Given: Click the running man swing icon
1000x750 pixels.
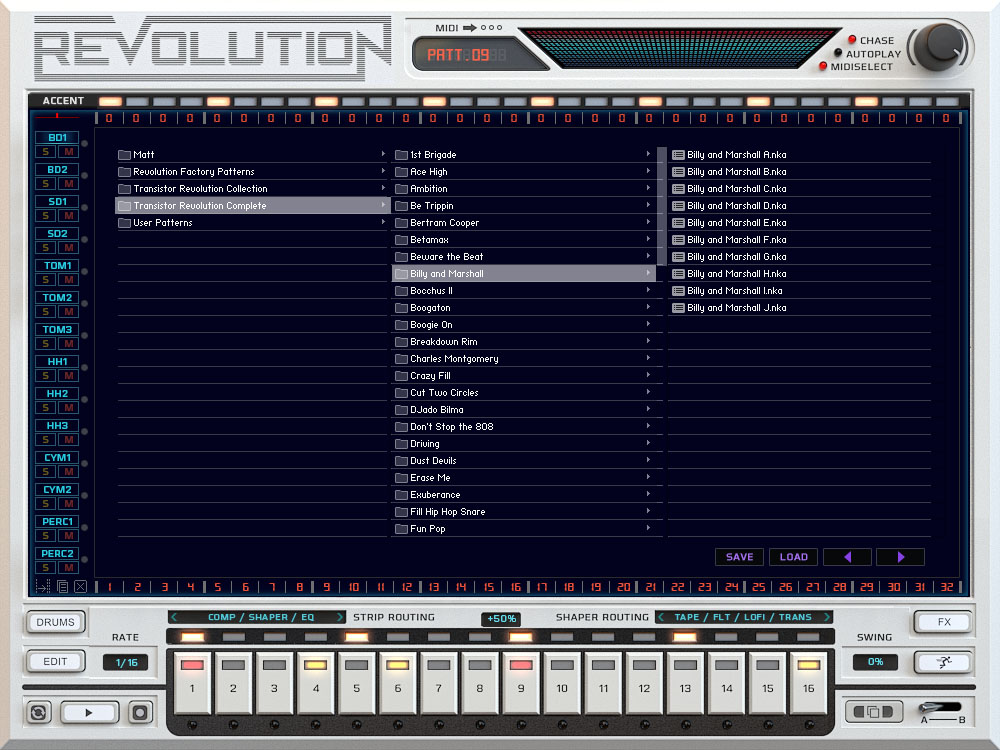Looking at the screenshot, I should click(x=943, y=661).
